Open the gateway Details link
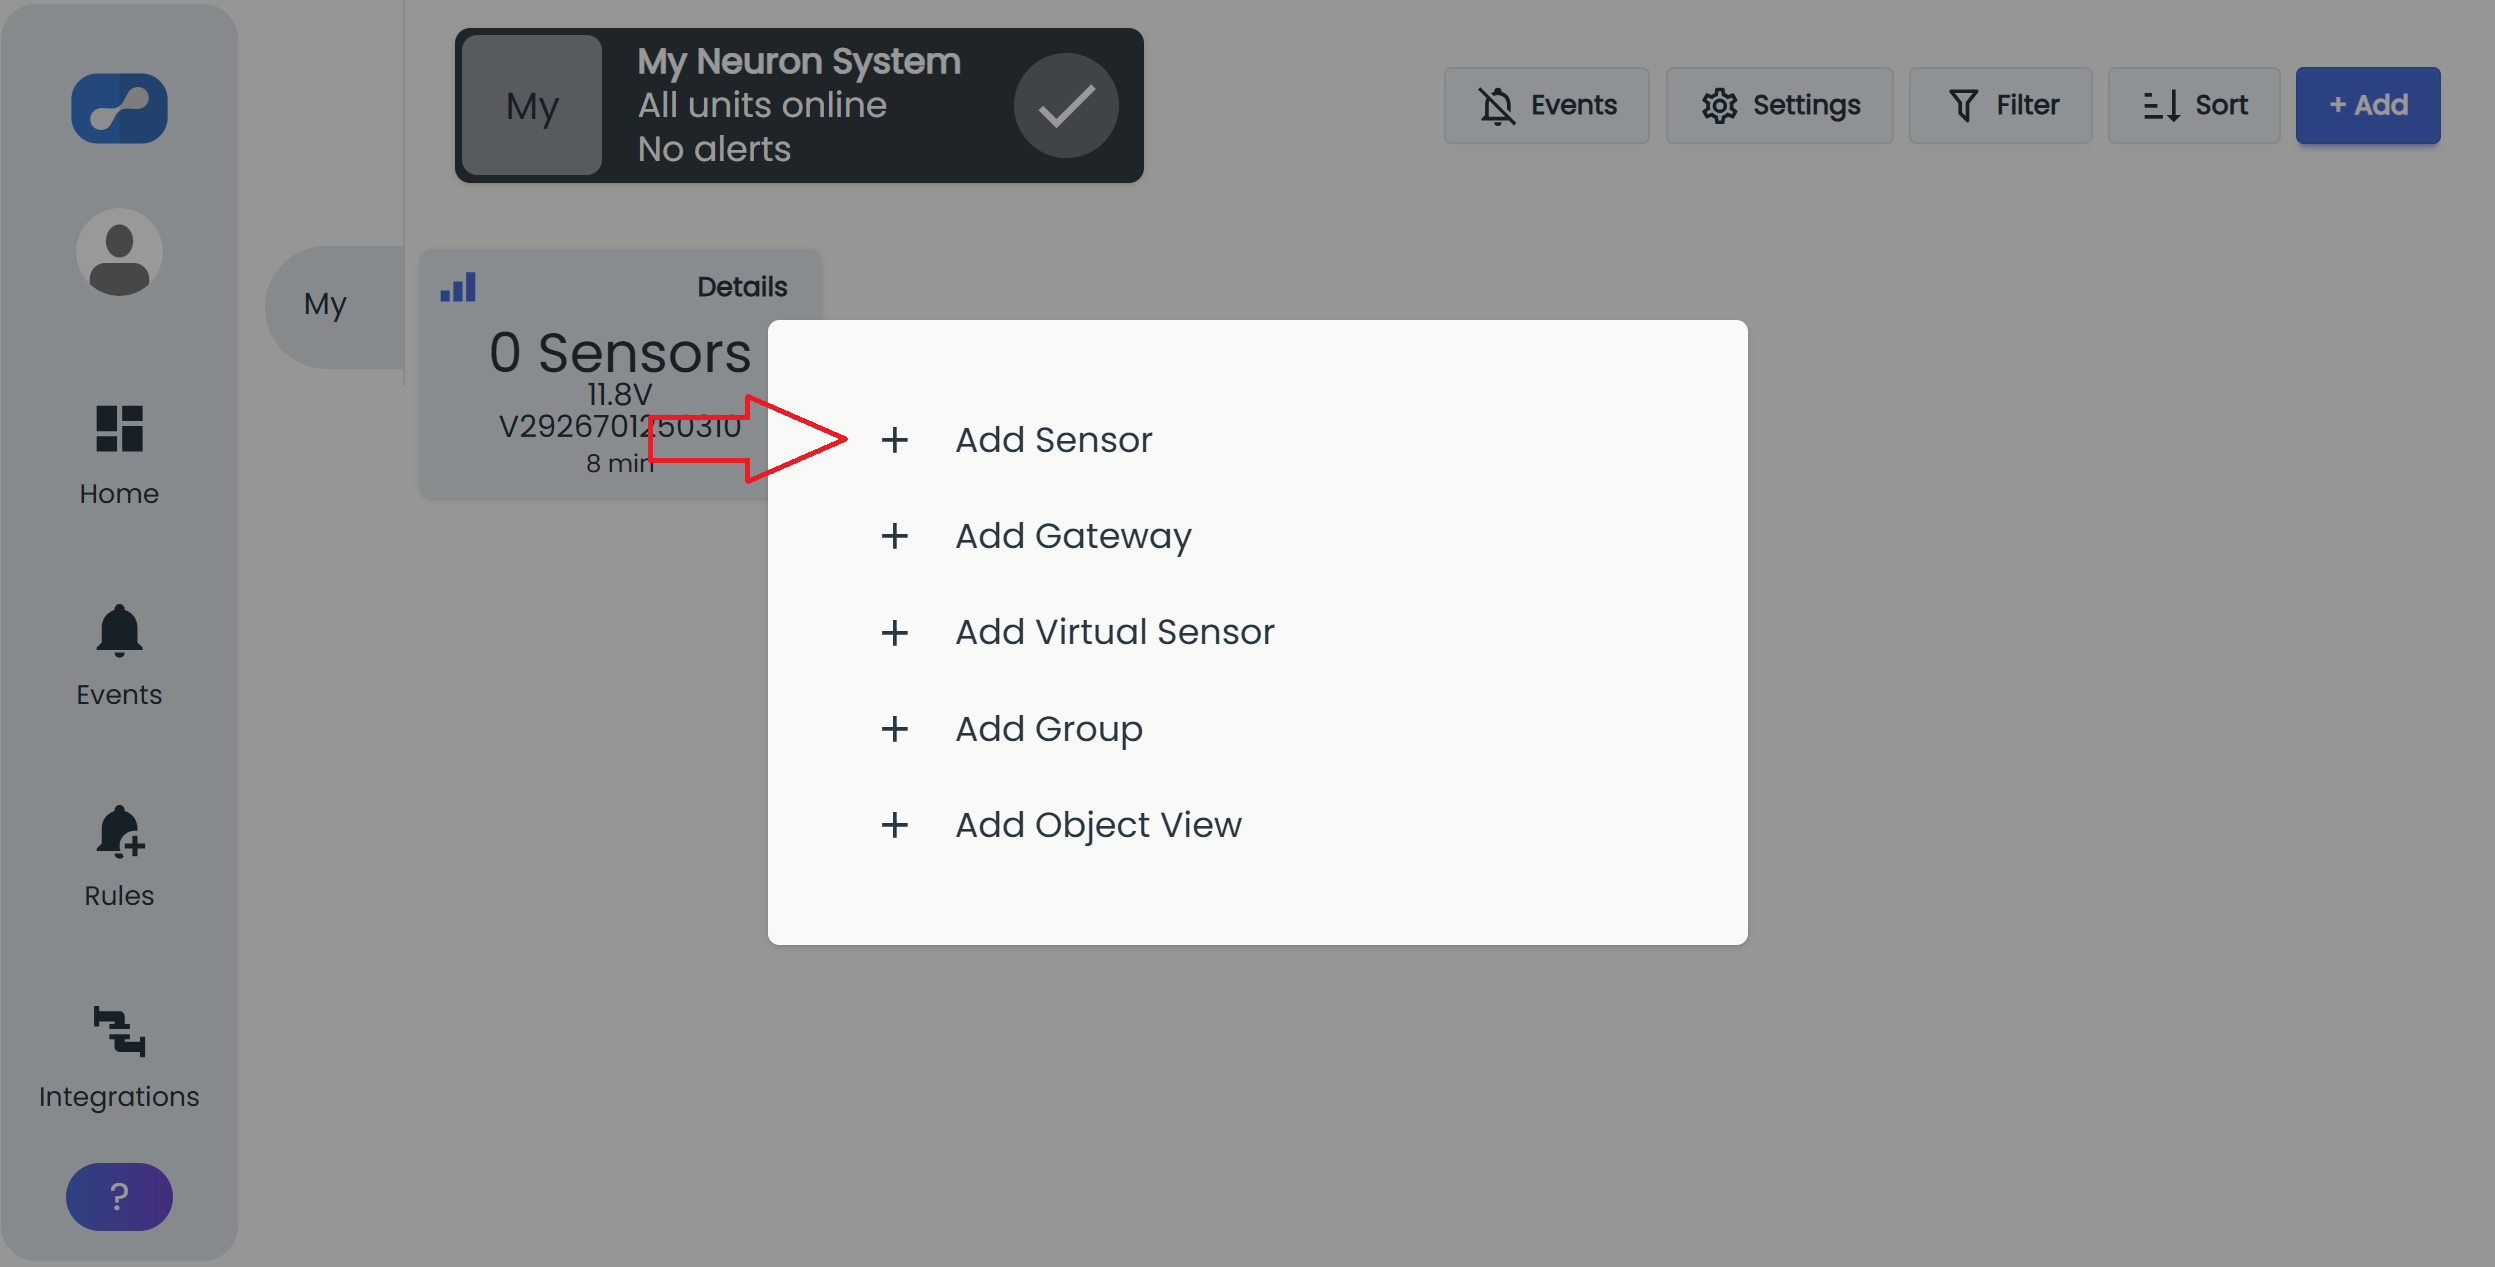 click(x=742, y=287)
